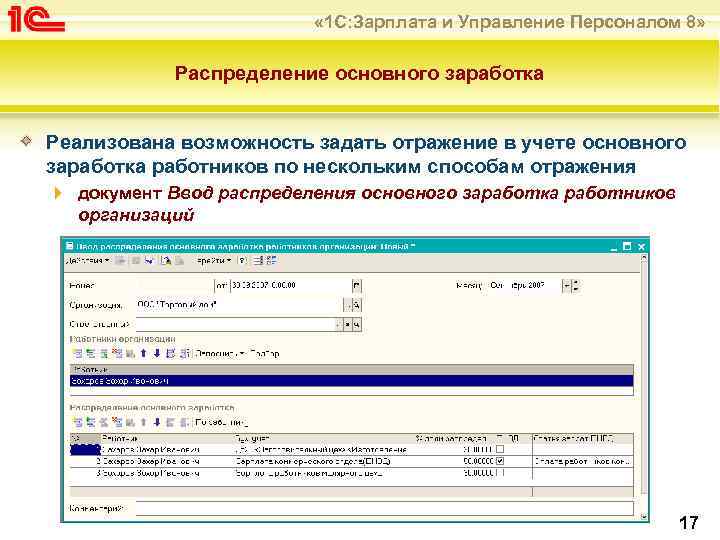Click the Подбор button in the Работники toolbar
Image resolution: width=720 pixels, height=540 pixels.
tap(265, 354)
